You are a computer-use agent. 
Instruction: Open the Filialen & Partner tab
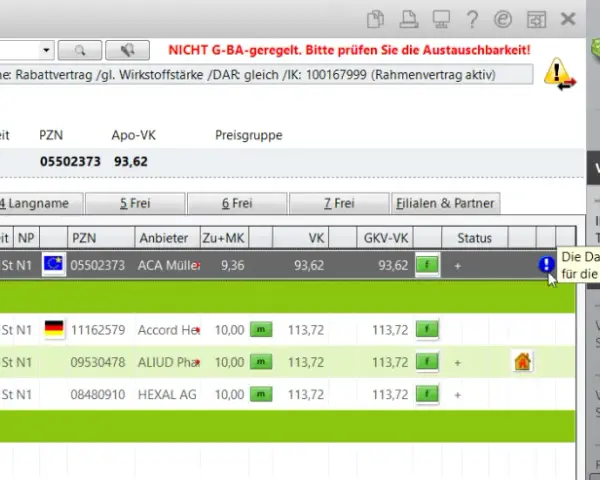(x=445, y=203)
